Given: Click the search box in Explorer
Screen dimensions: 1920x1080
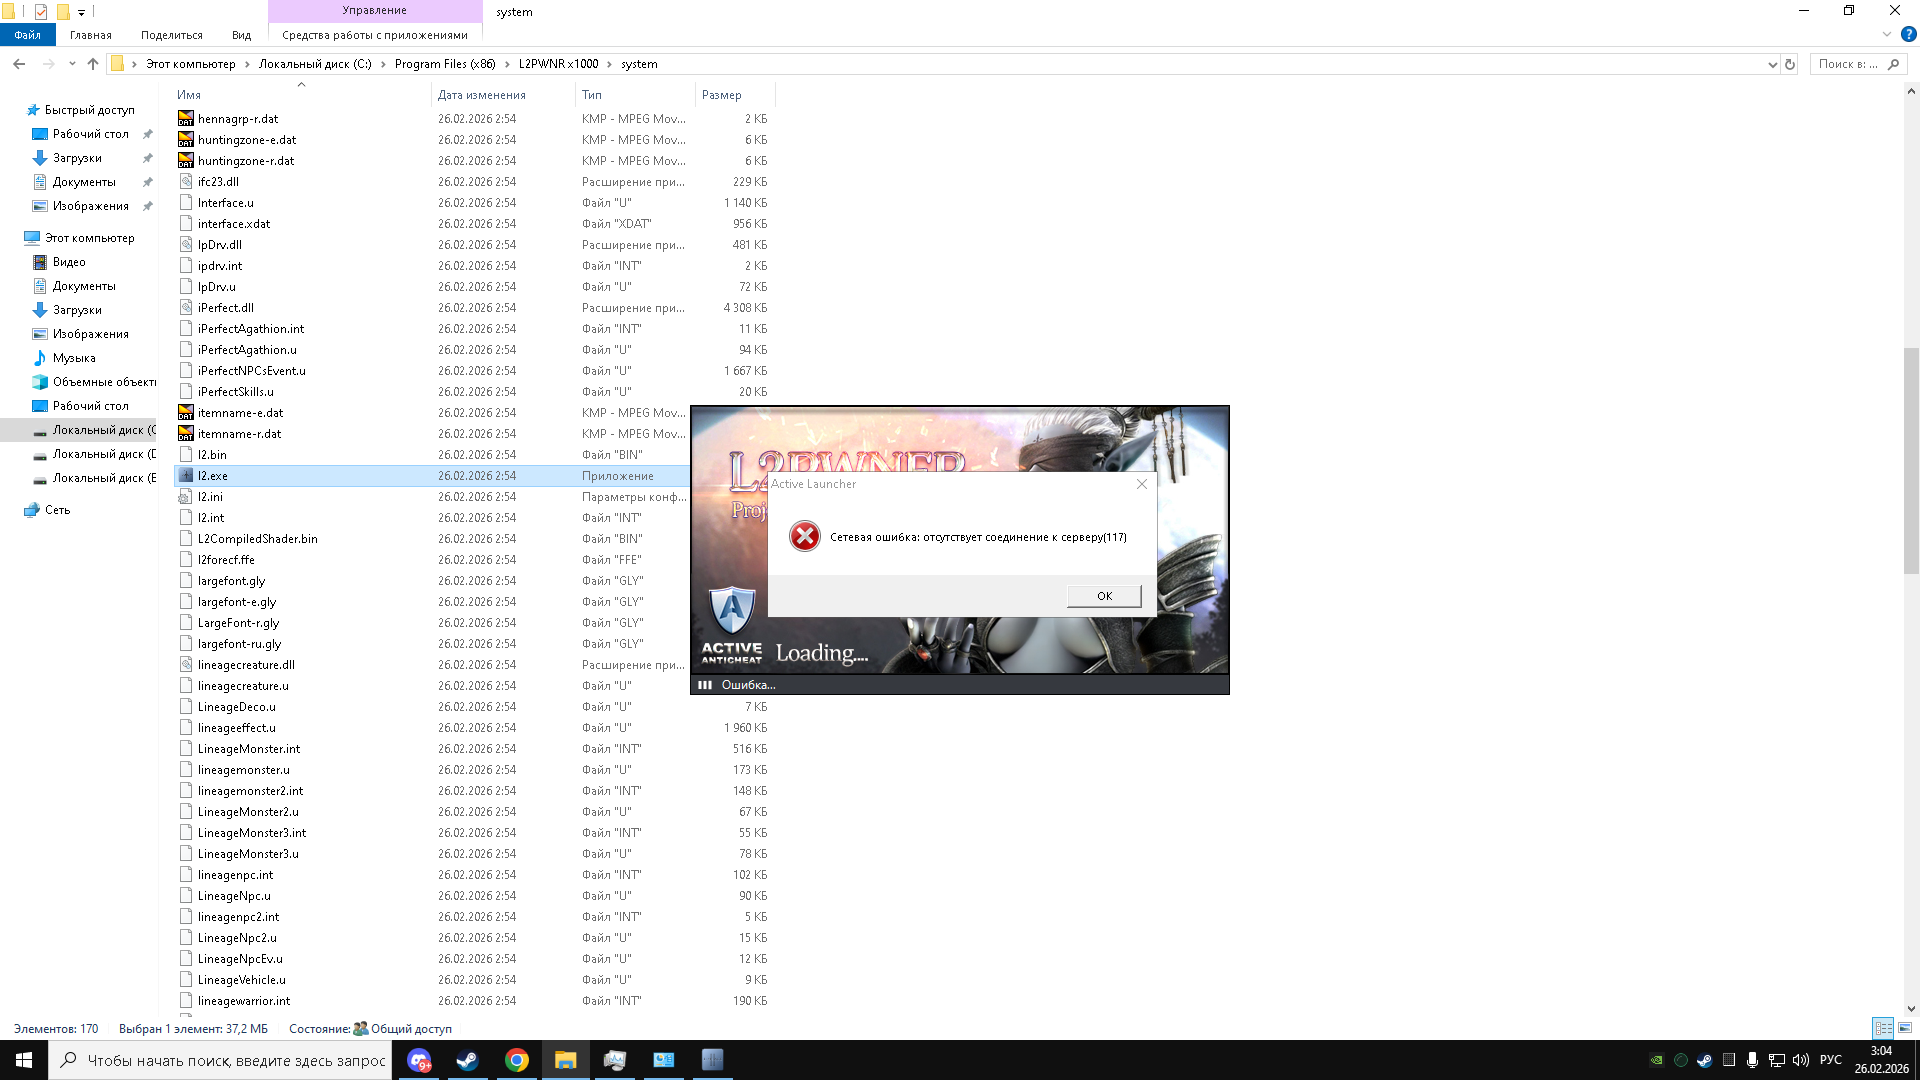Looking at the screenshot, I should point(1848,64).
